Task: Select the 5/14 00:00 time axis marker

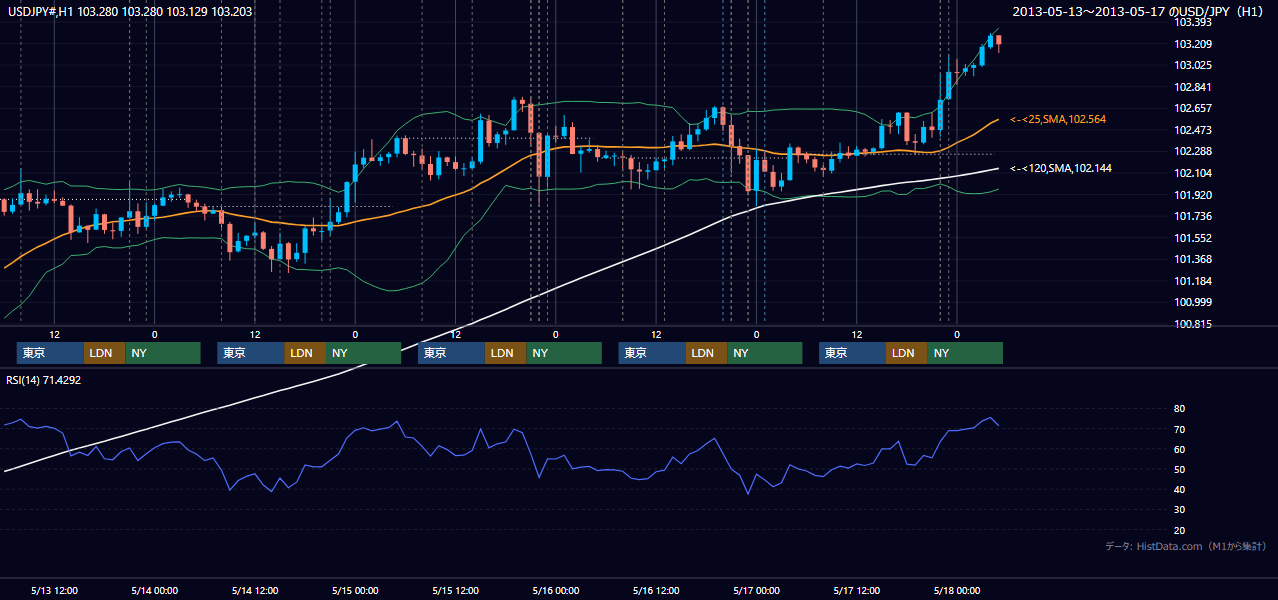Action: click(155, 590)
